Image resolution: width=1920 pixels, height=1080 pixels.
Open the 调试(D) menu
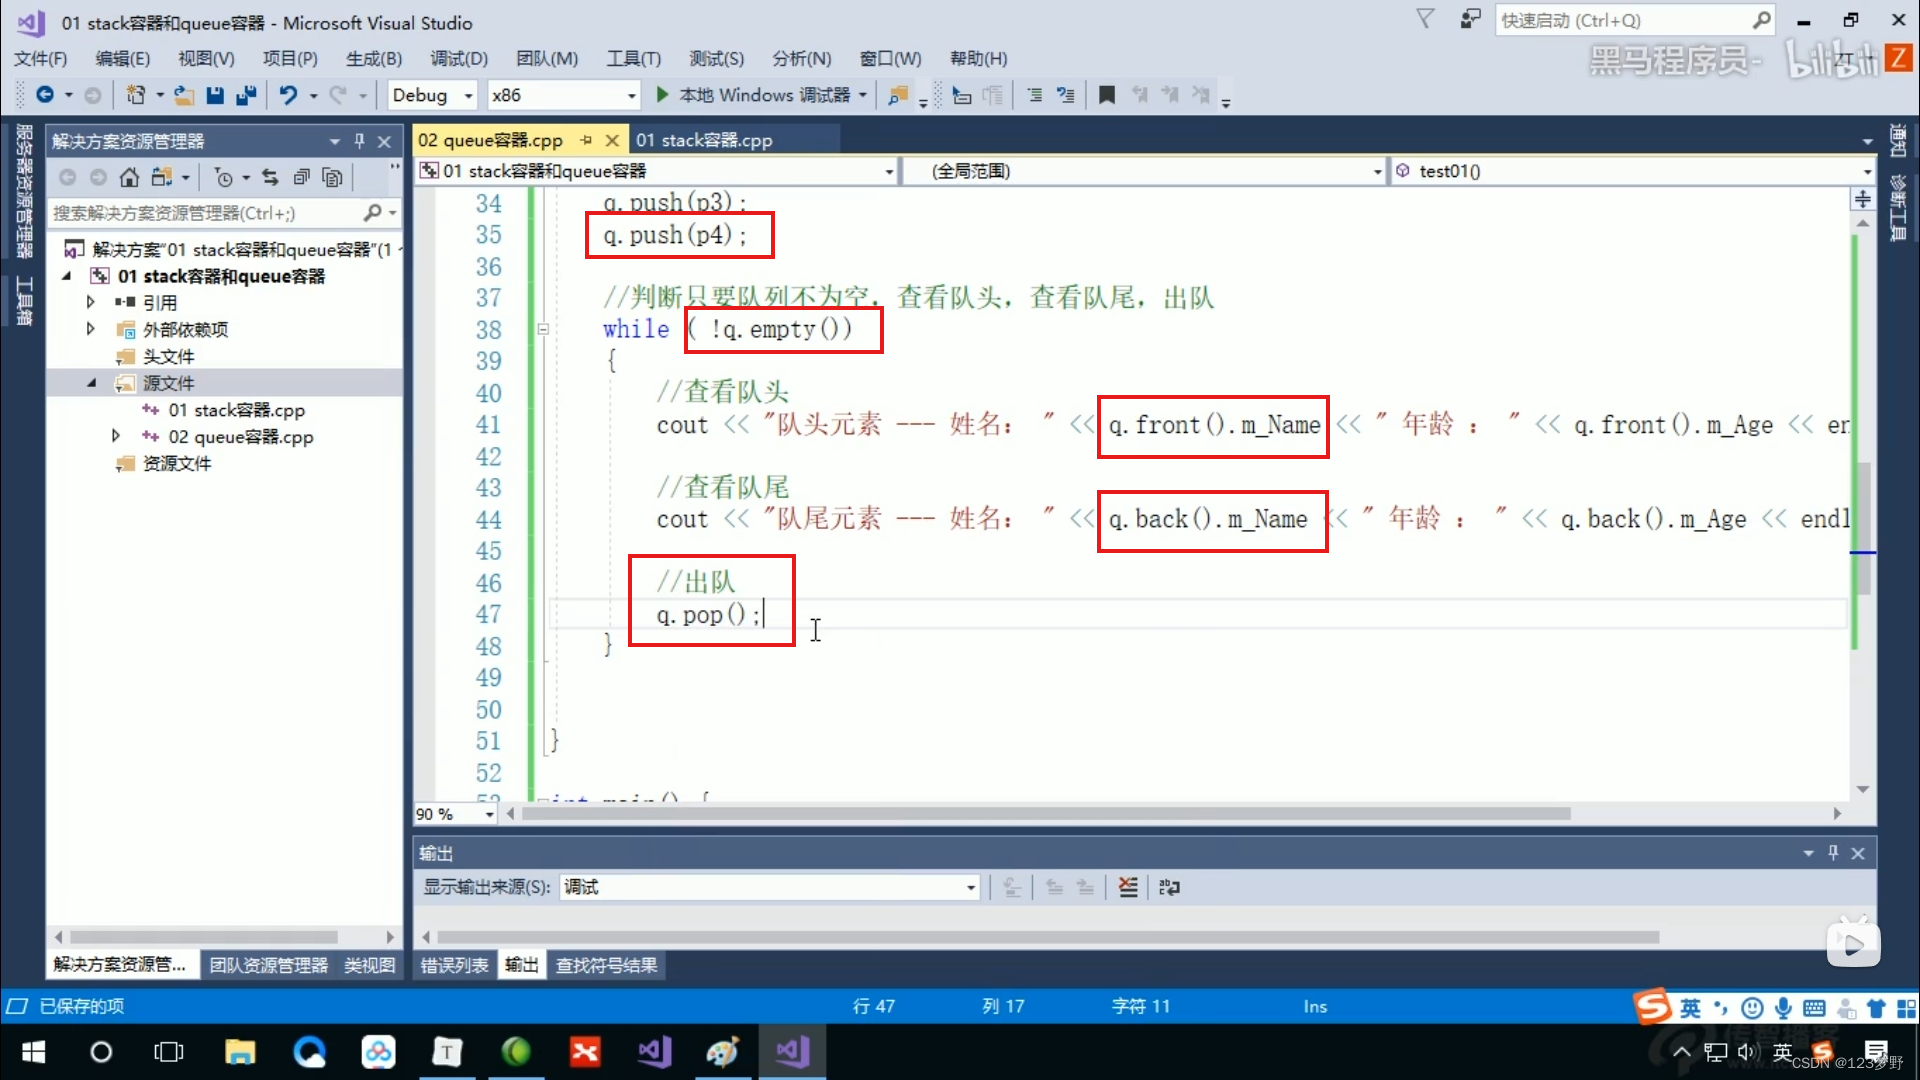click(458, 58)
